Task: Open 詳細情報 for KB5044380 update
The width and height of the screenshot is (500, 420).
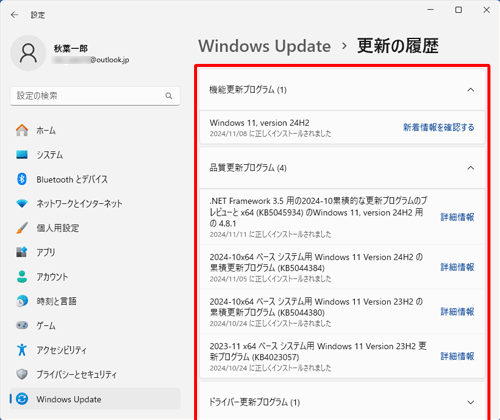Action: [x=457, y=312]
